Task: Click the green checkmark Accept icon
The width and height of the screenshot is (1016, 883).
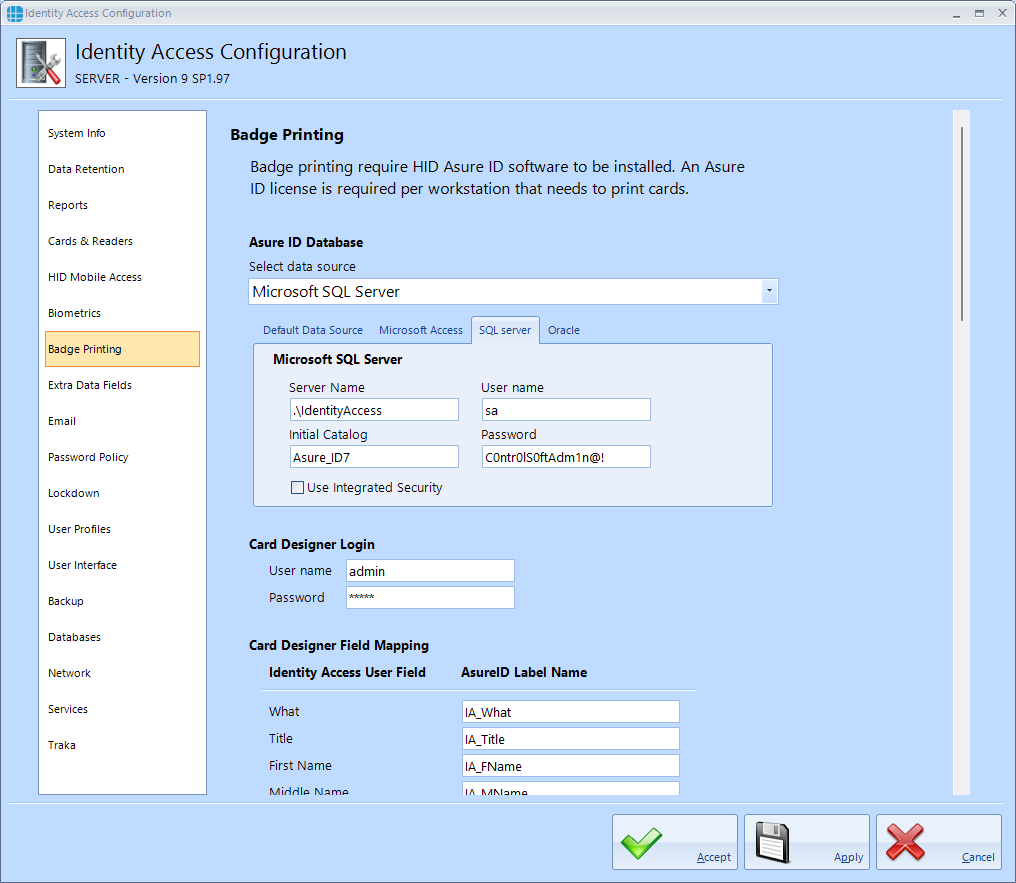Action: [641, 842]
